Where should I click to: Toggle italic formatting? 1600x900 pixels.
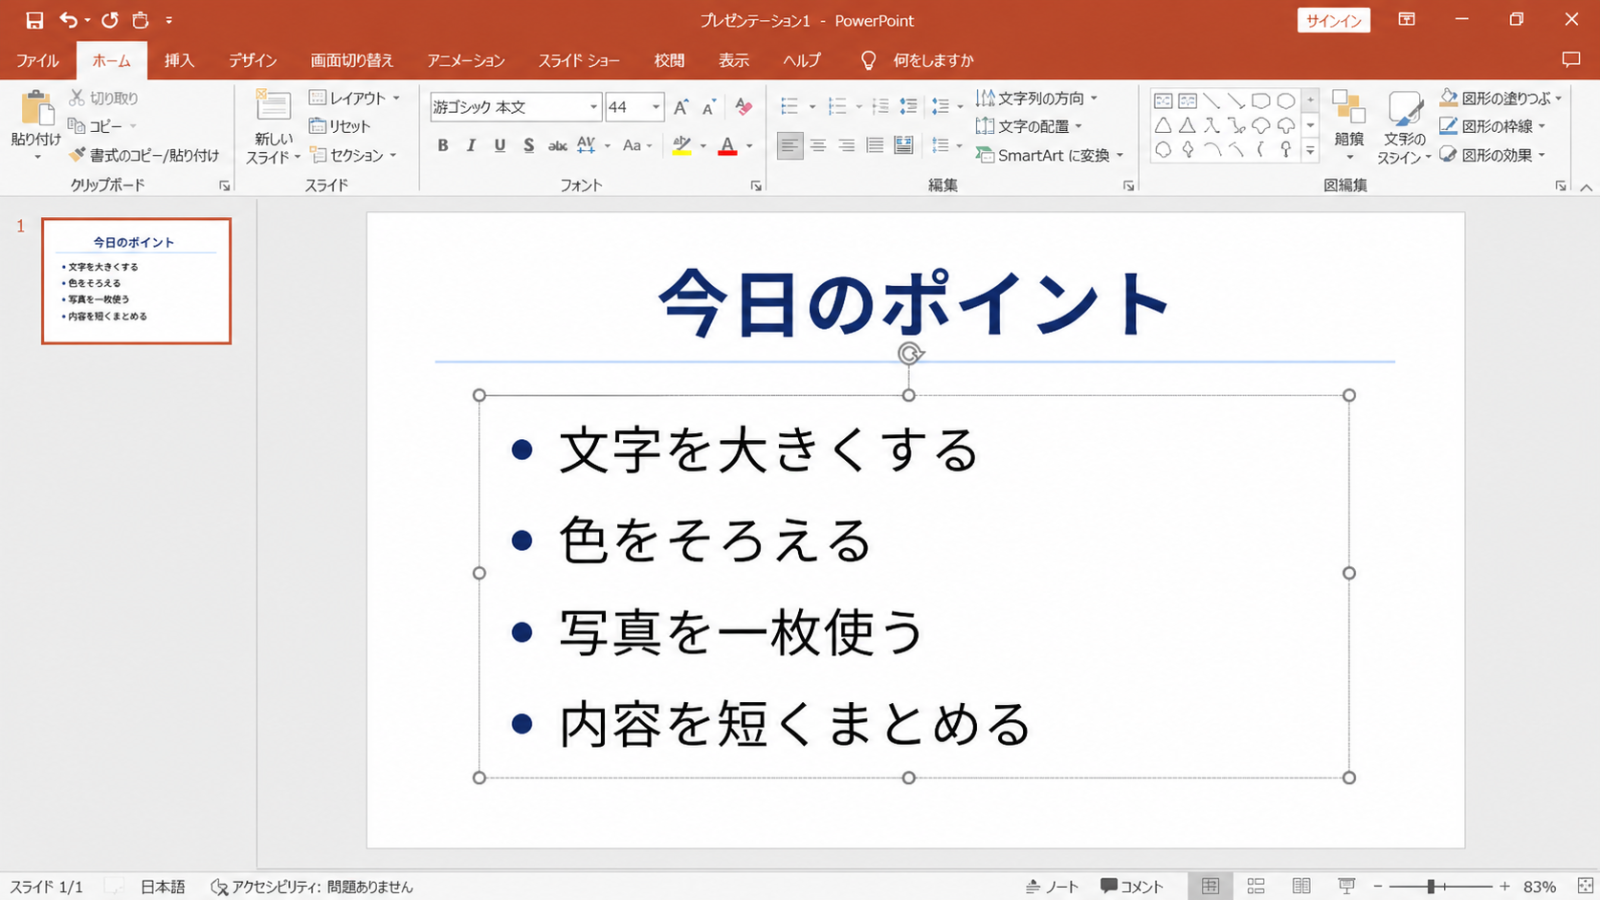pos(471,146)
